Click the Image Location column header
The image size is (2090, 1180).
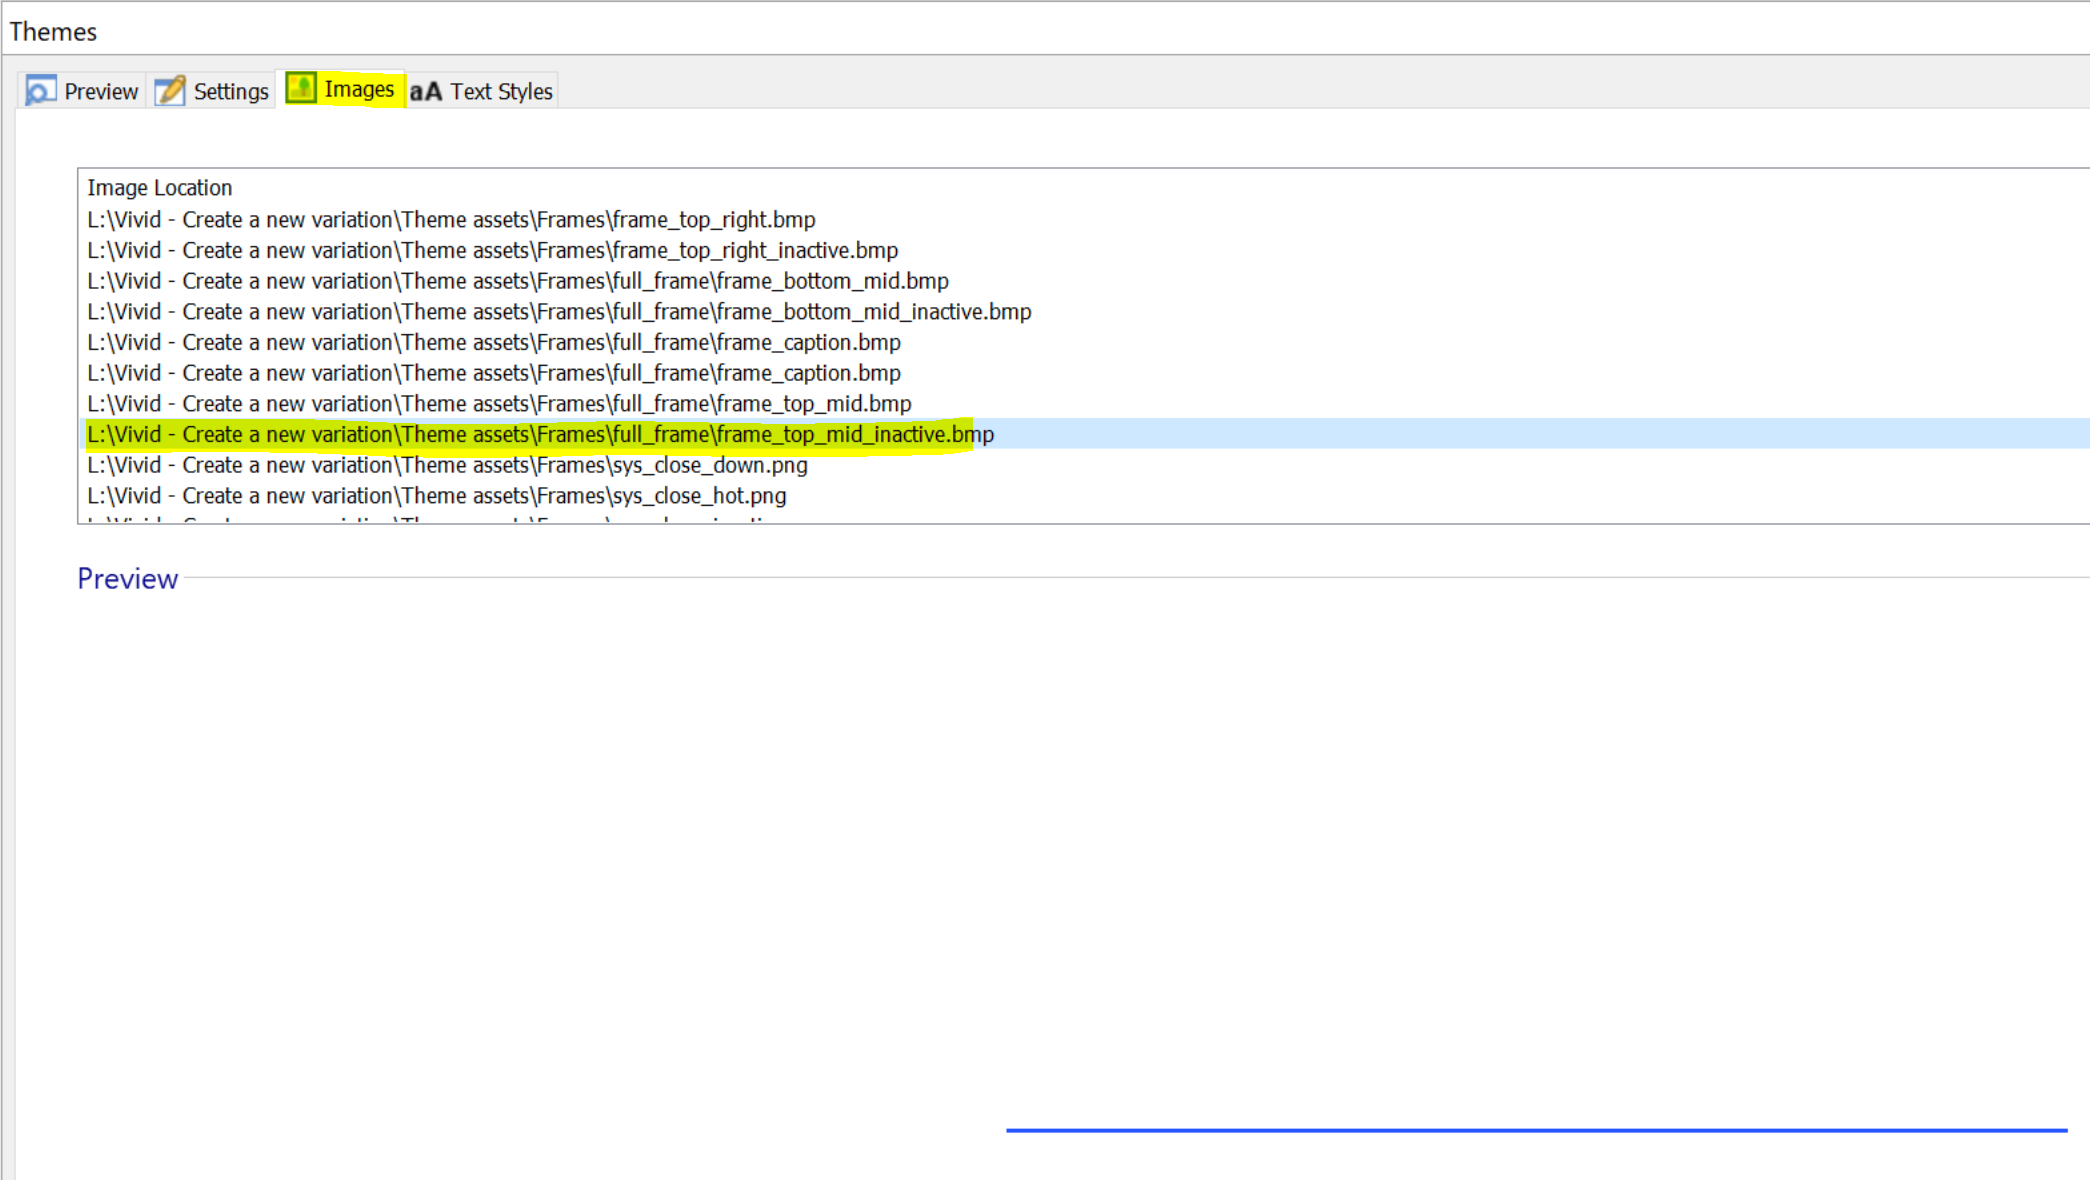(x=159, y=188)
